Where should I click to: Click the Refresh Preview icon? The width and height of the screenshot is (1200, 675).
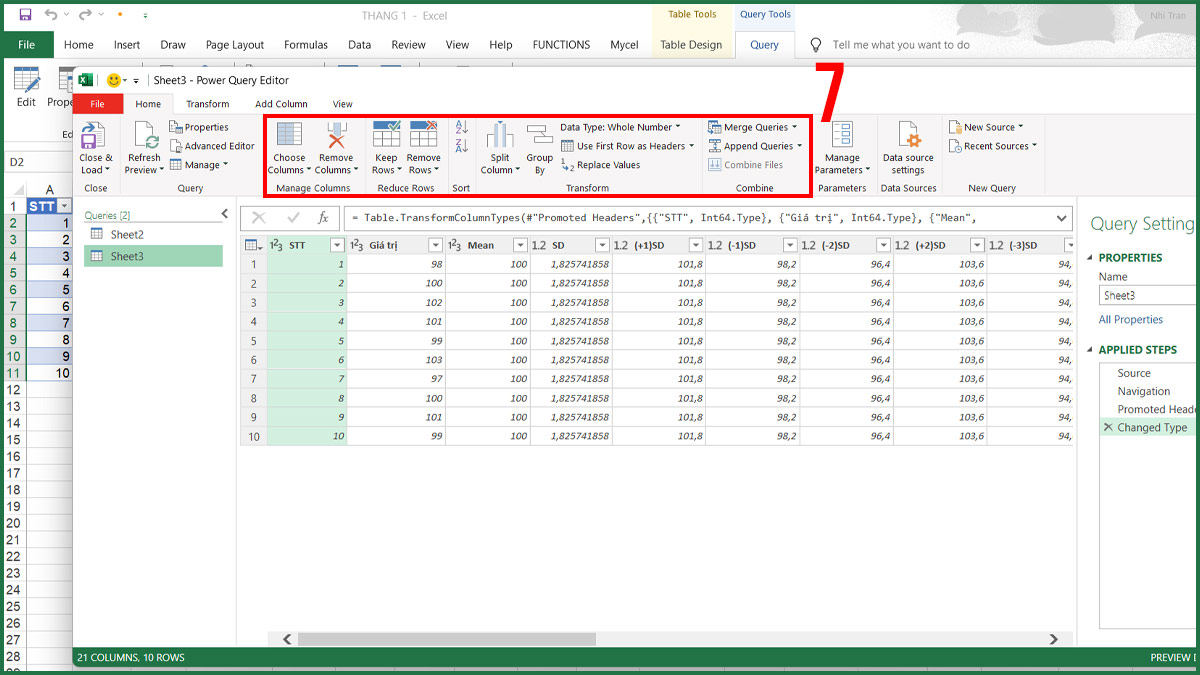[145, 137]
